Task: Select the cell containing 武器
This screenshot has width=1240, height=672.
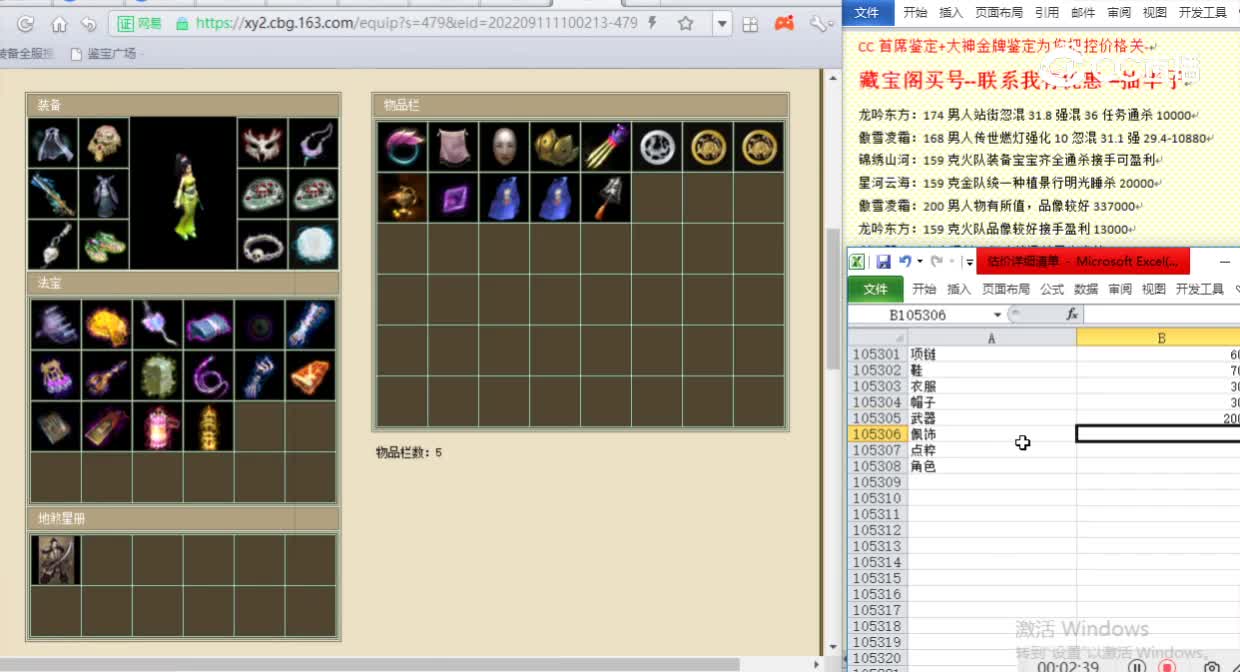Action: pos(991,418)
